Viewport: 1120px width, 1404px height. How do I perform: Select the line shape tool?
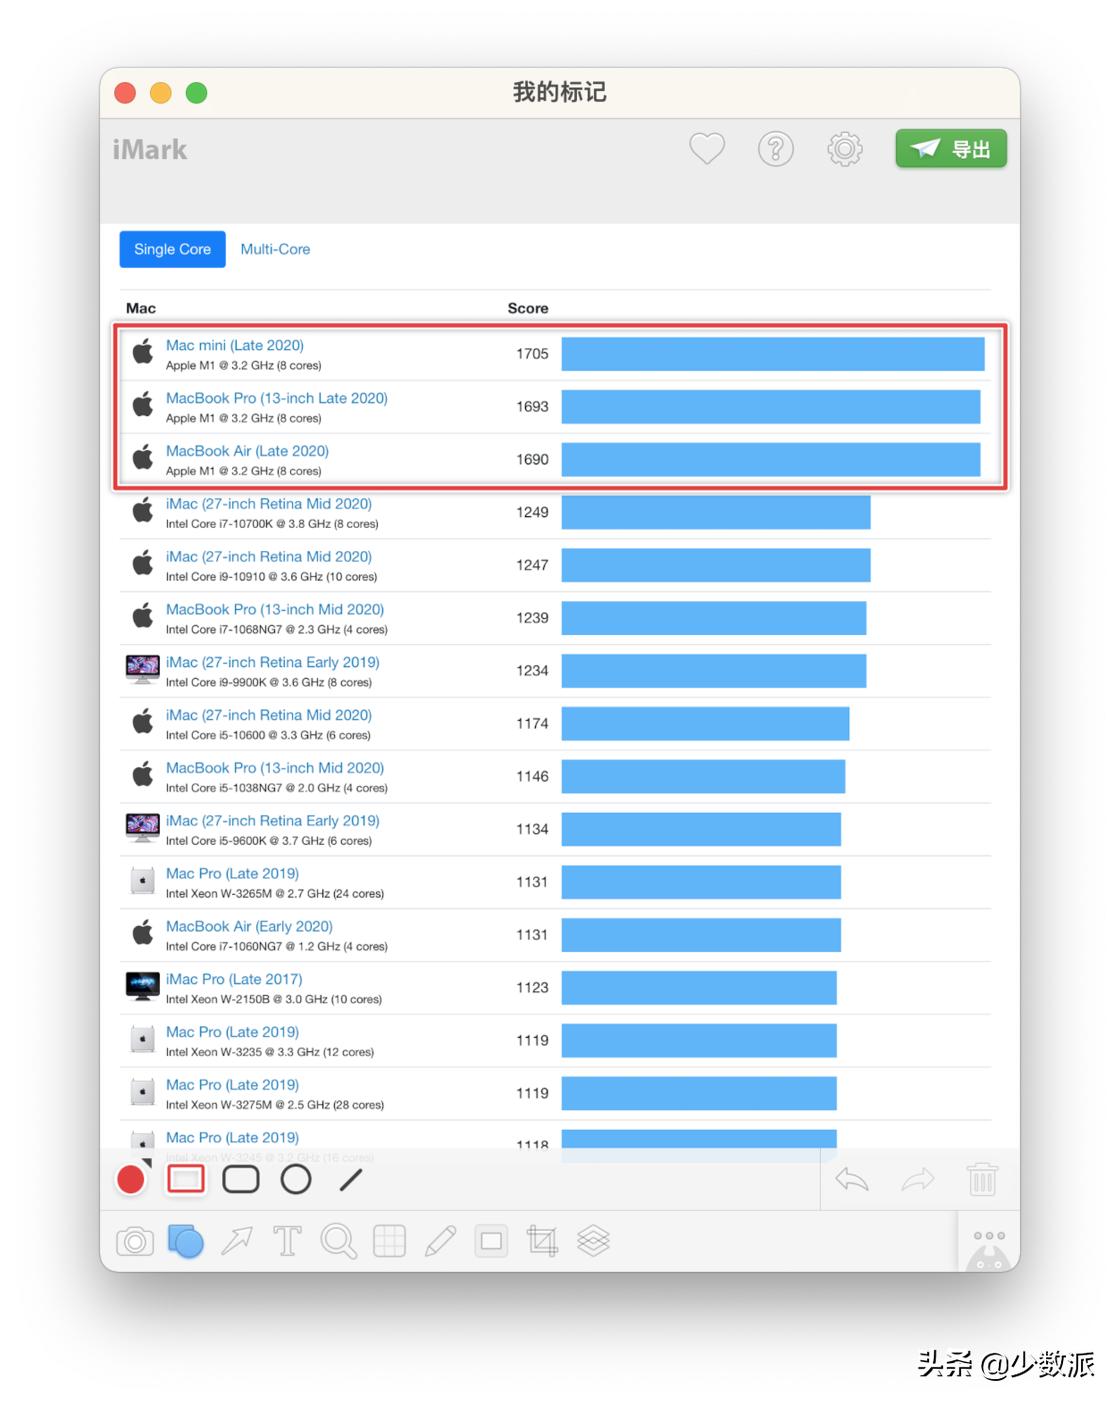click(351, 1180)
